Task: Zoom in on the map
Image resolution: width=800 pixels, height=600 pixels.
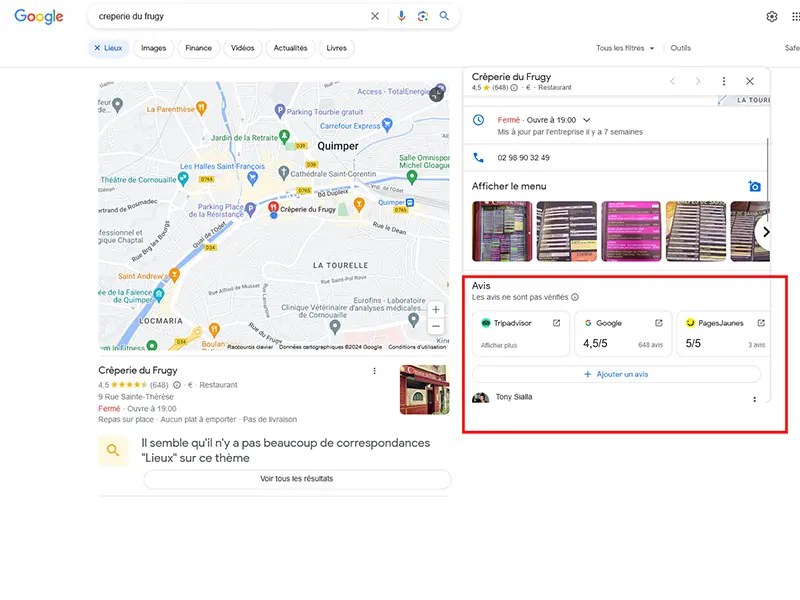Action: pos(436,309)
